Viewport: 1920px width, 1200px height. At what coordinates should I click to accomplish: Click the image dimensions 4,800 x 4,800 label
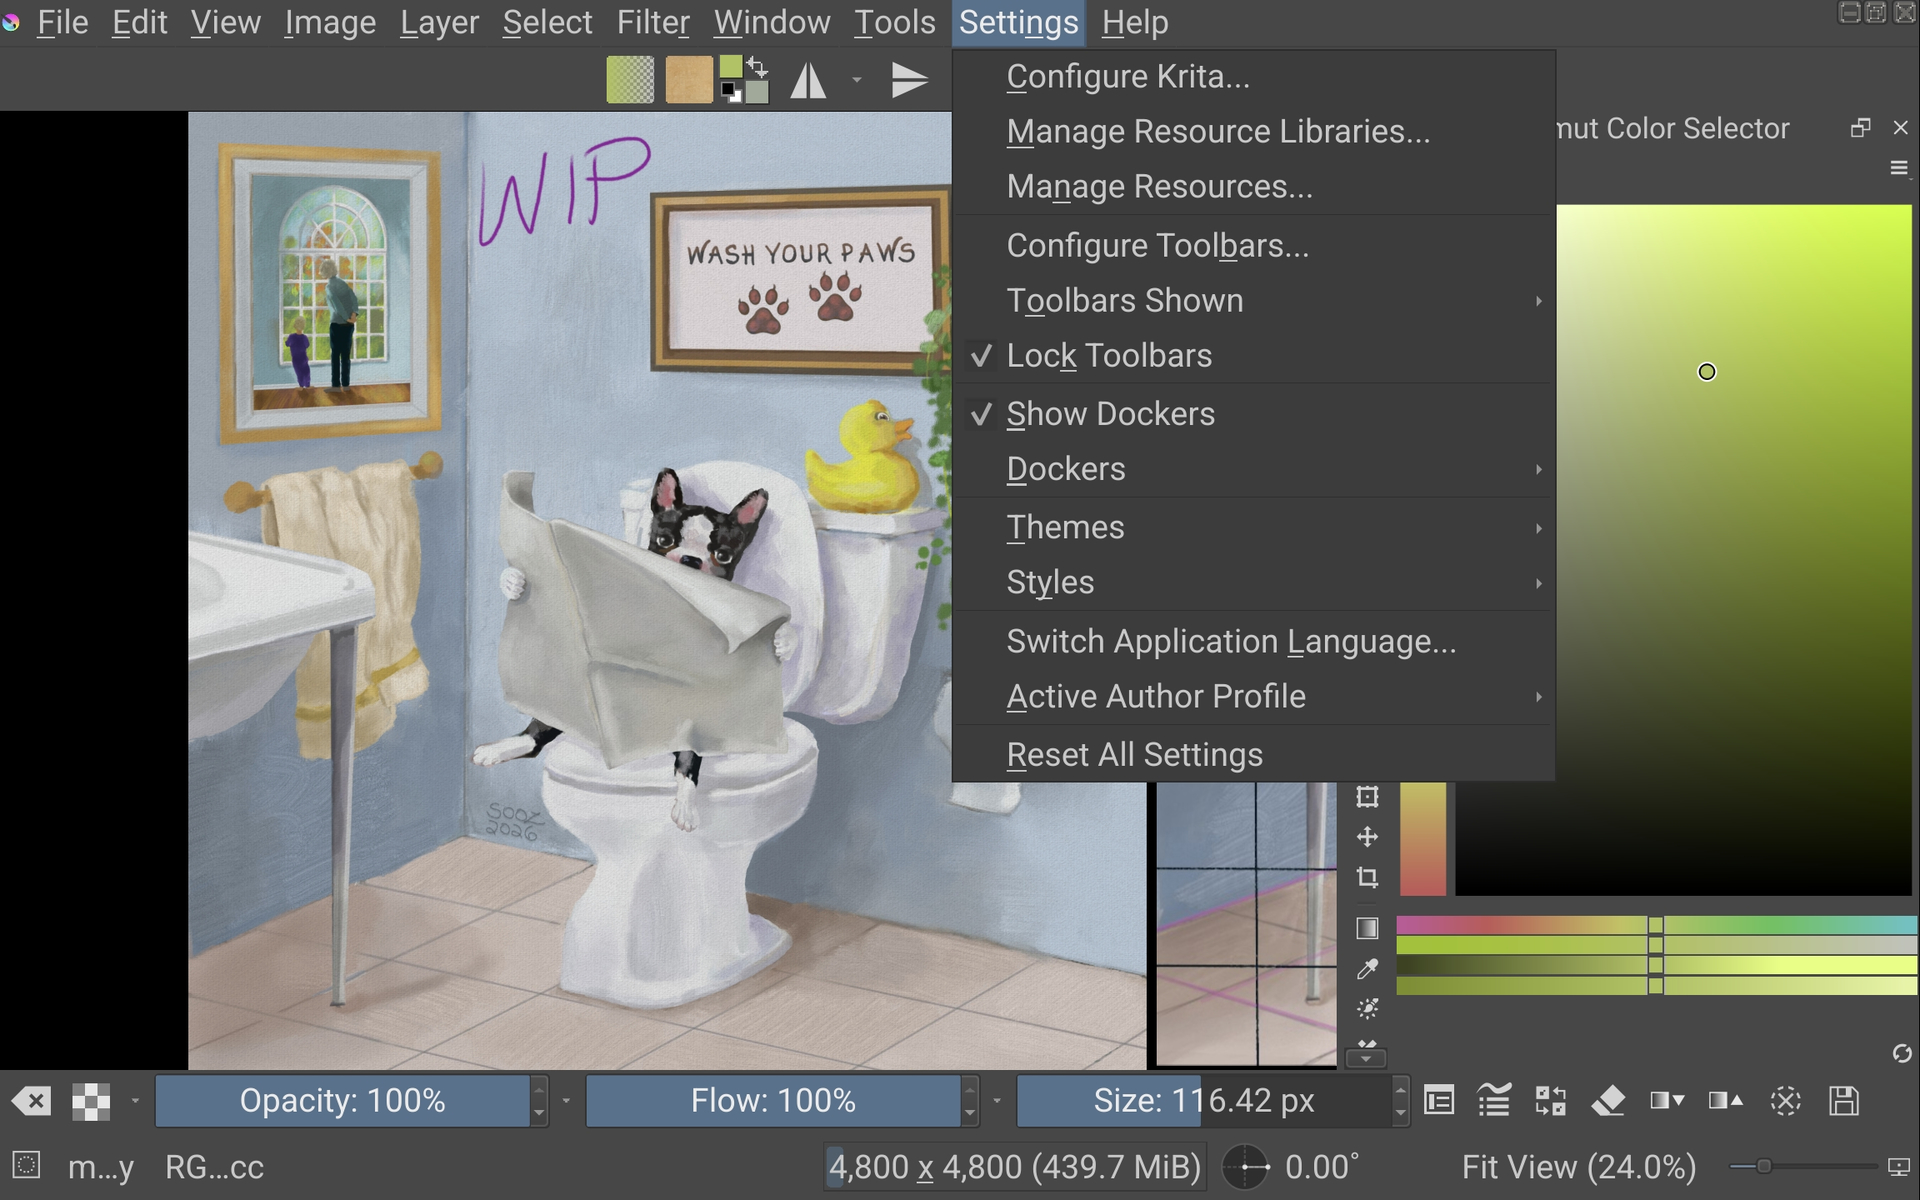coord(1014,1167)
